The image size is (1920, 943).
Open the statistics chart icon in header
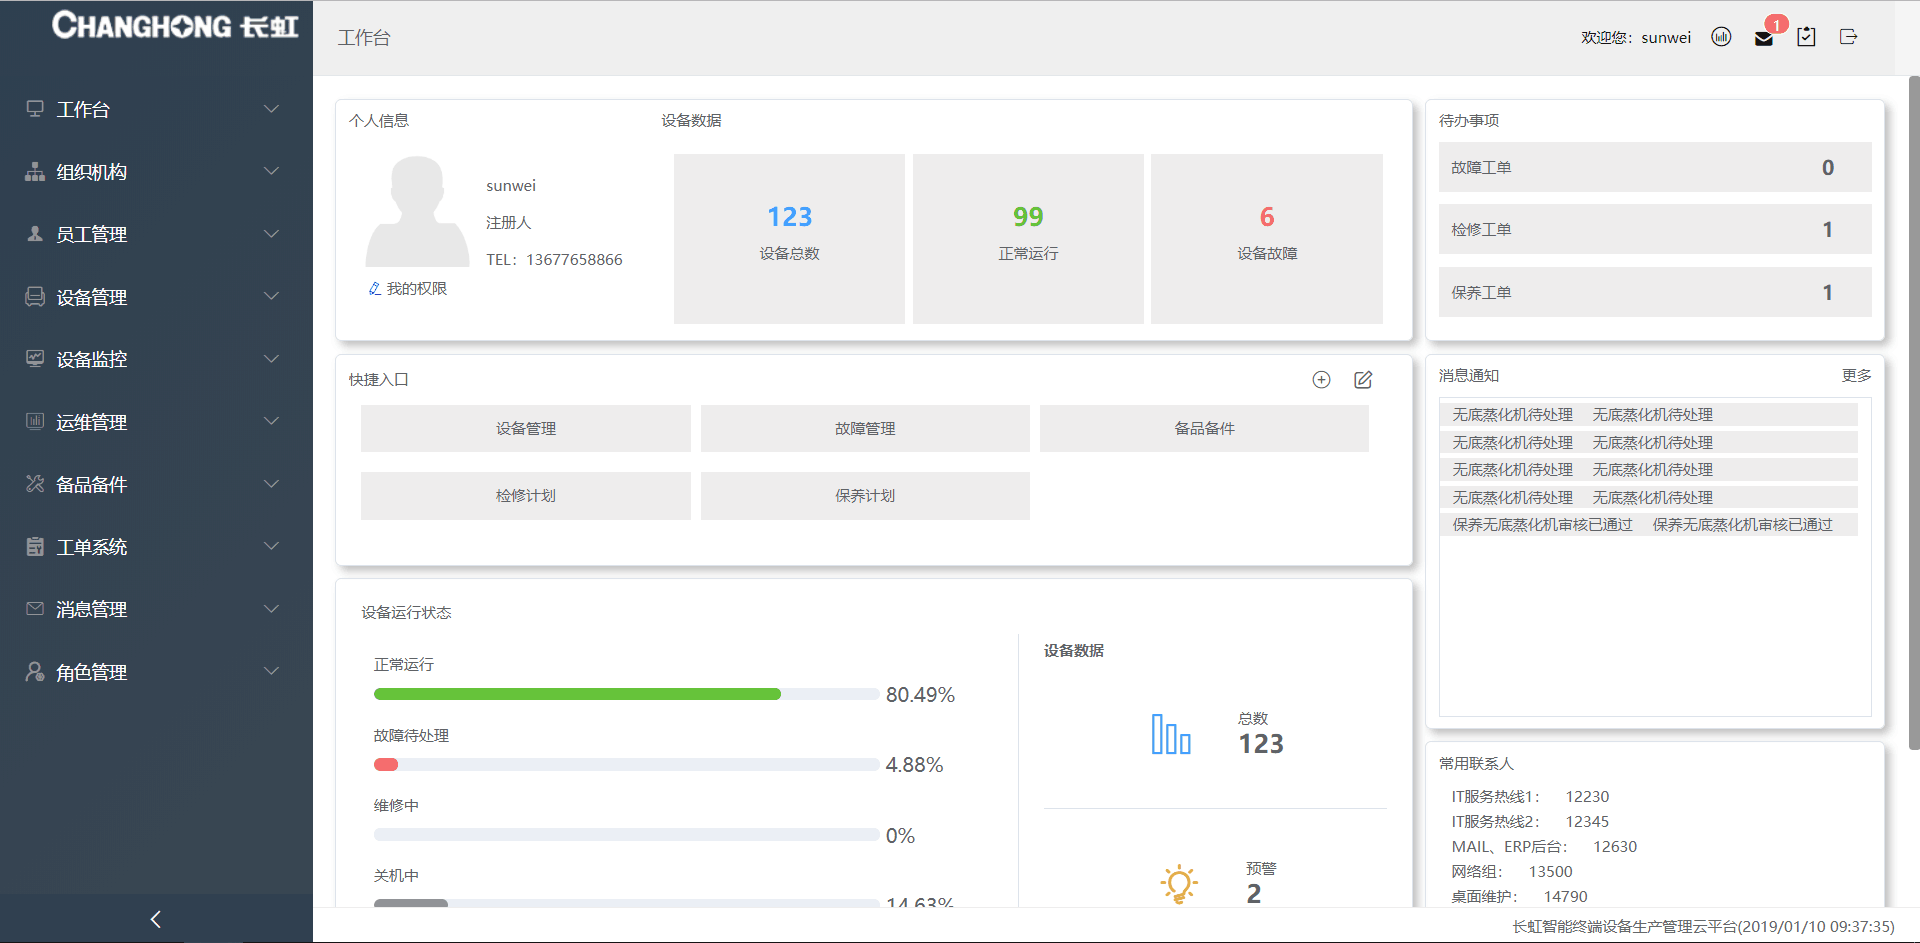[1721, 37]
